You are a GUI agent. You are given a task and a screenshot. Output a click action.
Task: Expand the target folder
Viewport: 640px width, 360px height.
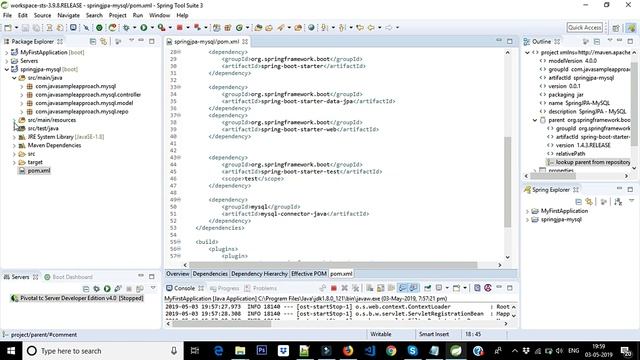pos(14,162)
